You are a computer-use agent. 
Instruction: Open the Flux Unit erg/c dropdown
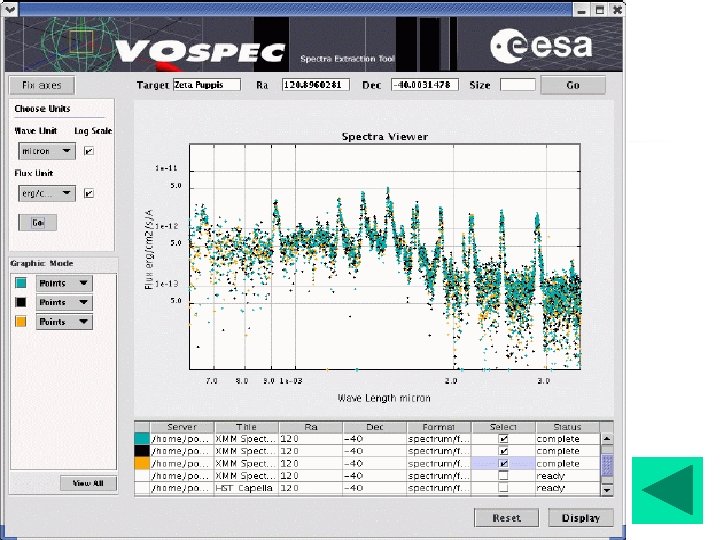pyautogui.click(x=47, y=193)
